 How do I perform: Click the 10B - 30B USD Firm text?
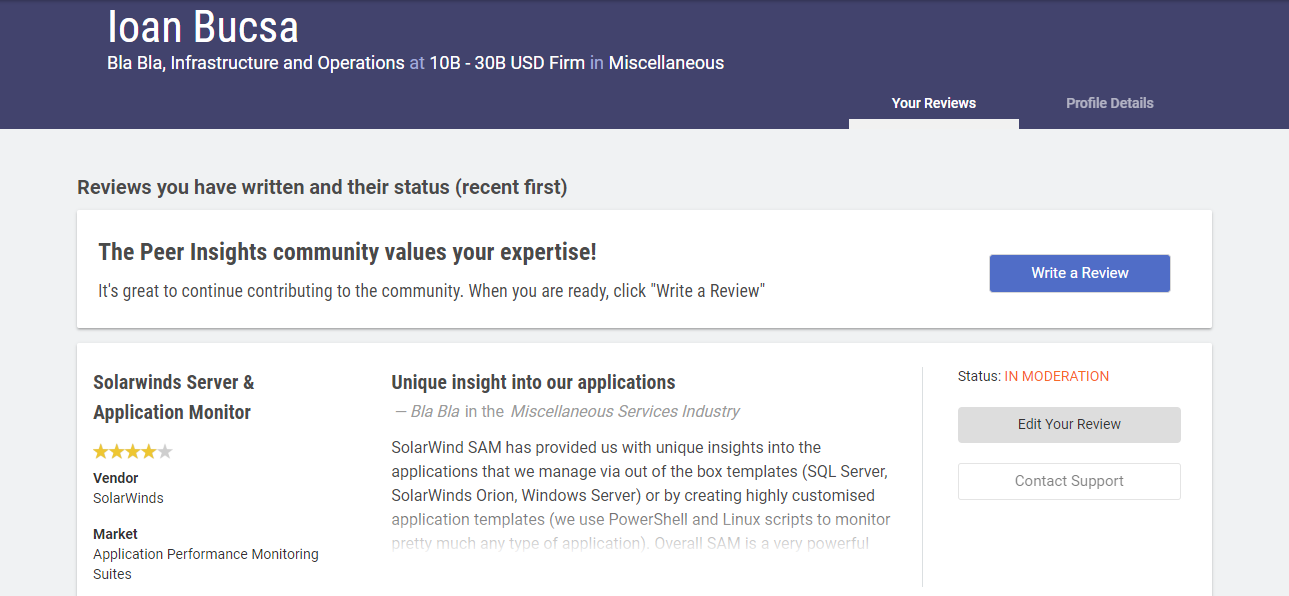point(507,63)
